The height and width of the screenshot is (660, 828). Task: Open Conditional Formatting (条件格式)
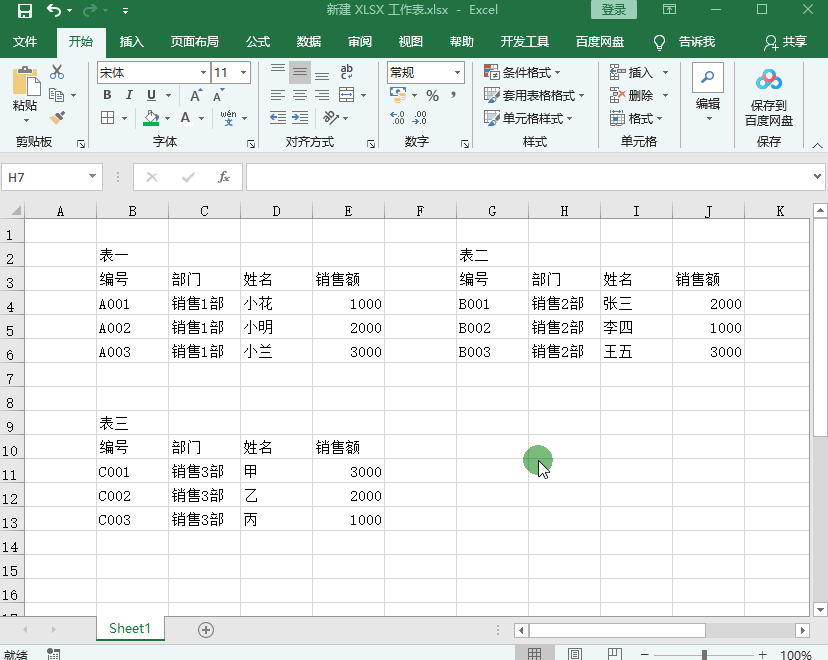coord(520,72)
